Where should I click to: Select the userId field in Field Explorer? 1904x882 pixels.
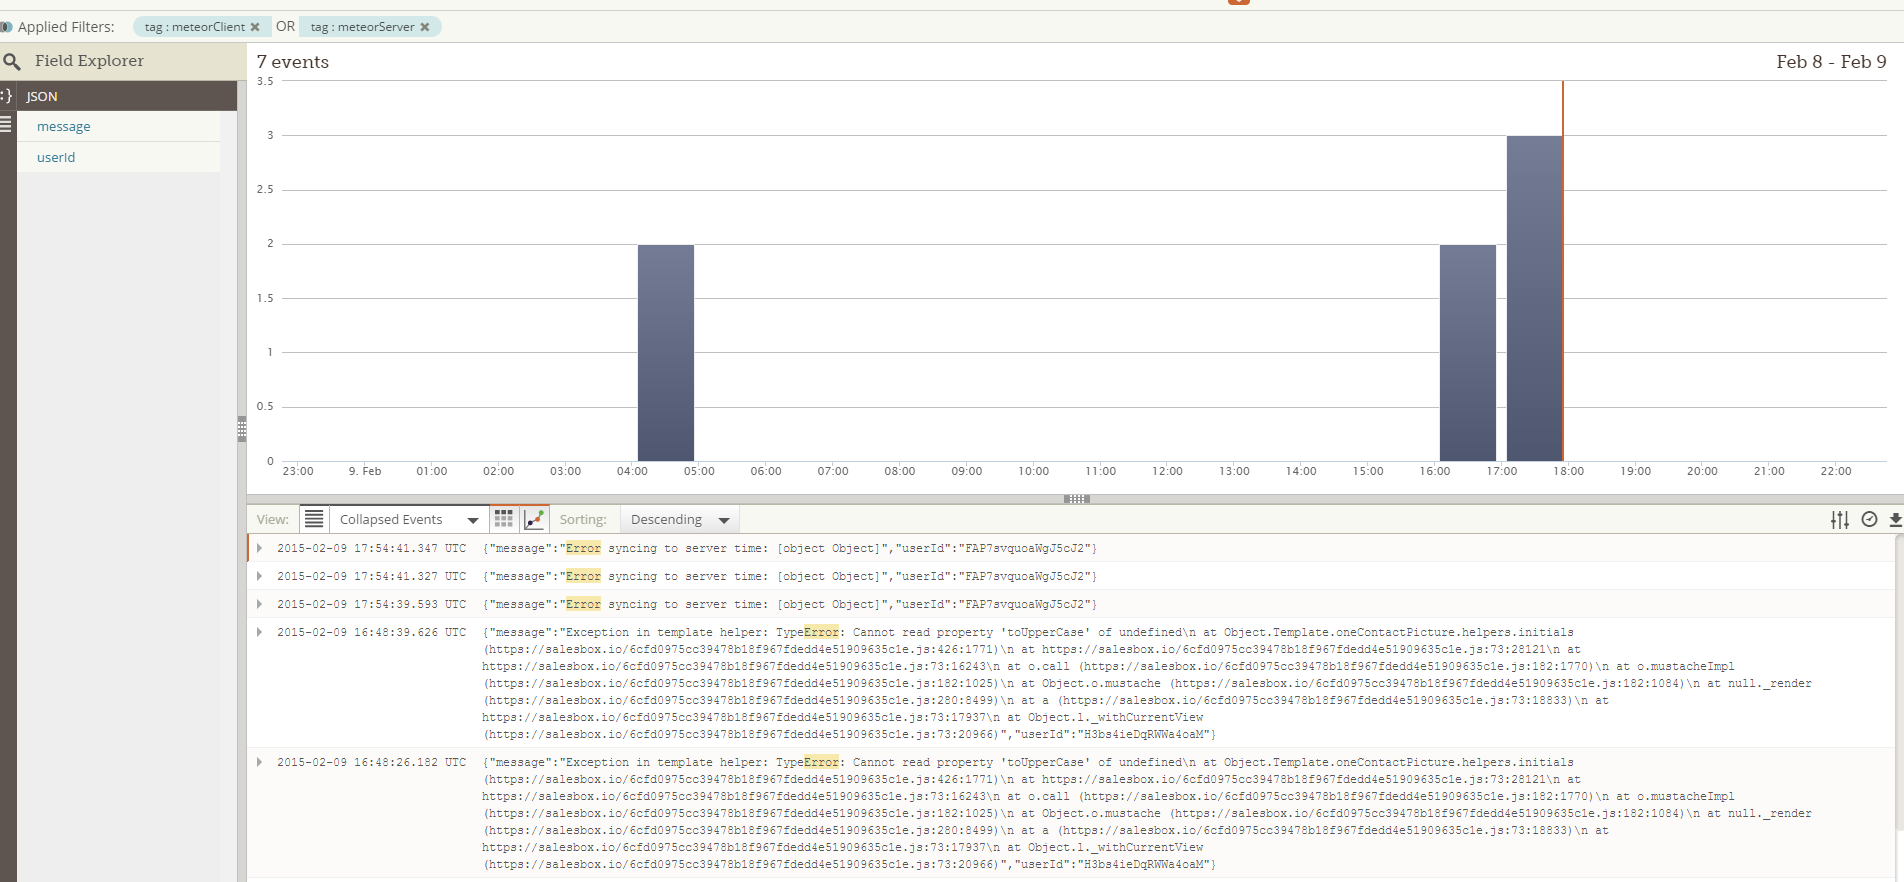point(56,157)
